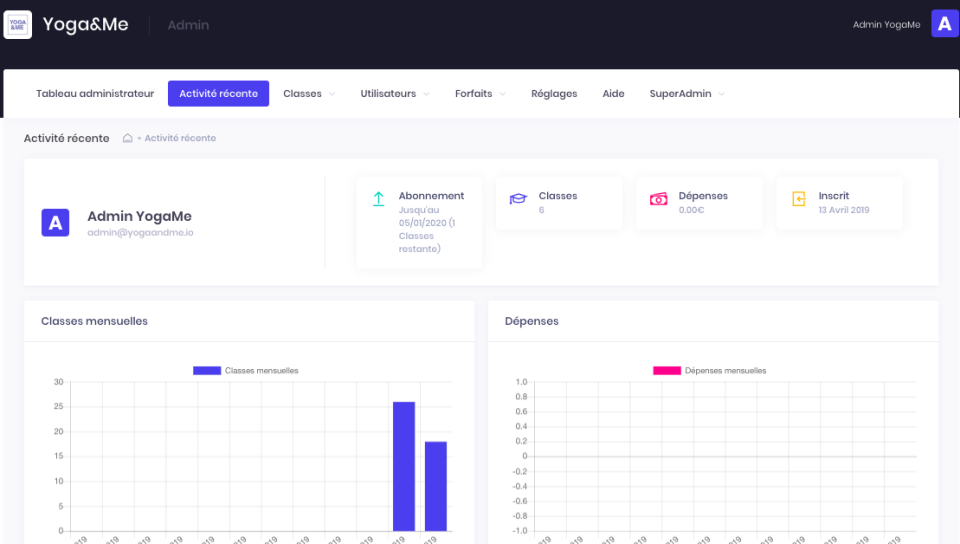Click the Admin label beside brand
The height and width of the screenshot is (544, 960).
189,25
